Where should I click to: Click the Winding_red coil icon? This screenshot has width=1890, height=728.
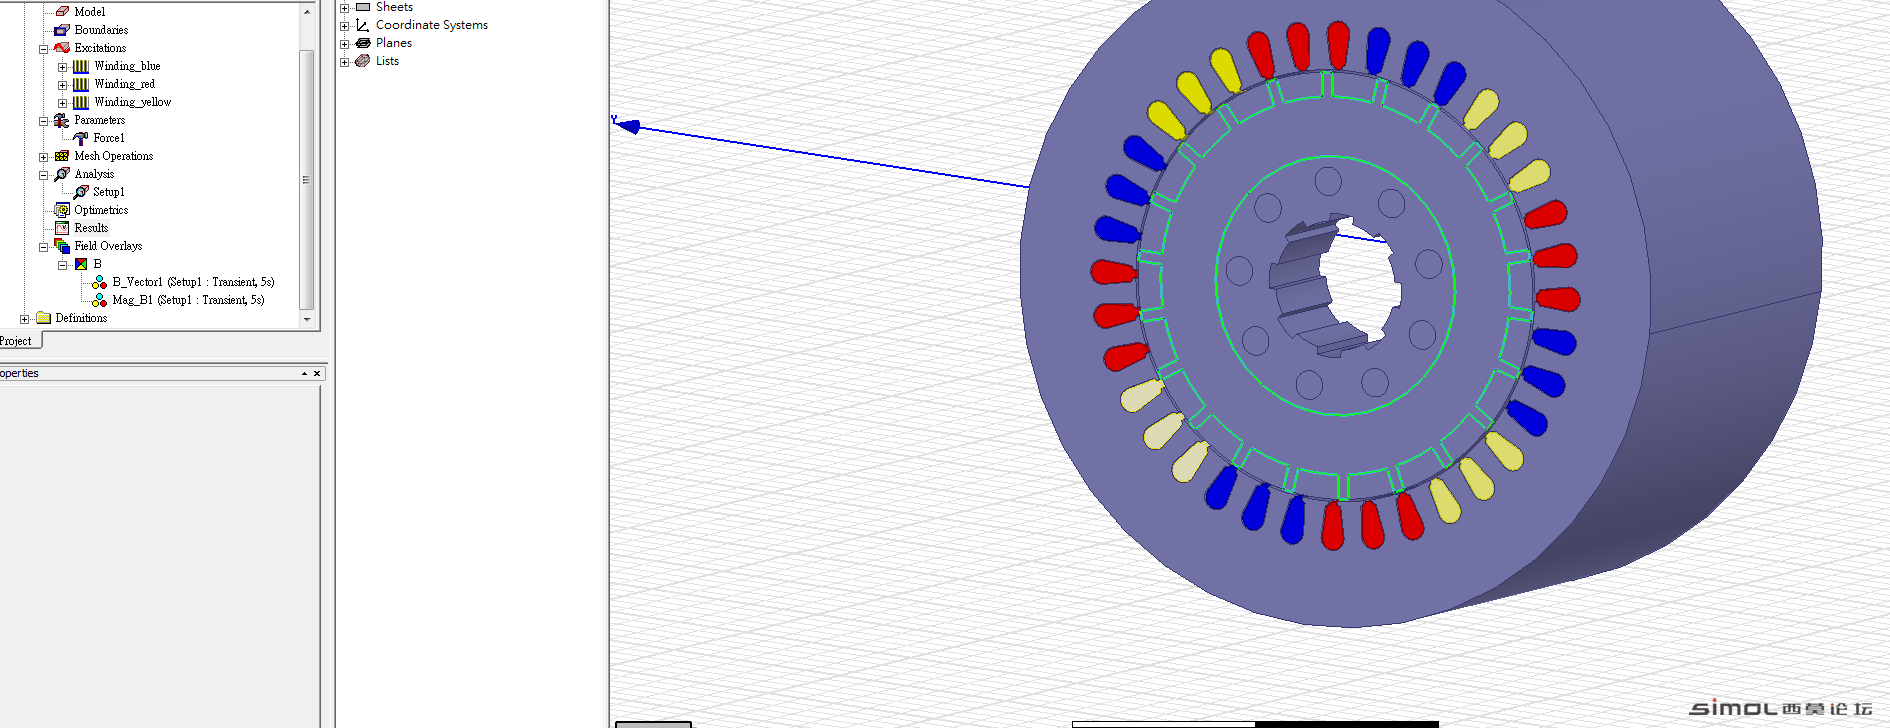pyautogui.click(x=81, y=84)
